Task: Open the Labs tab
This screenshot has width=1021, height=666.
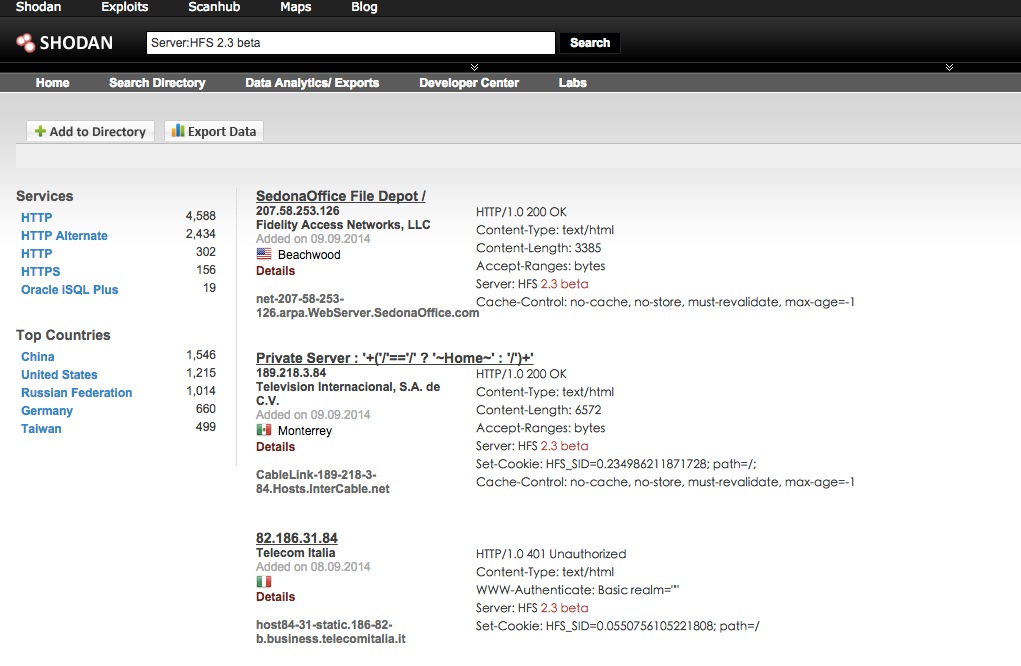Action: tap(572, 83)
